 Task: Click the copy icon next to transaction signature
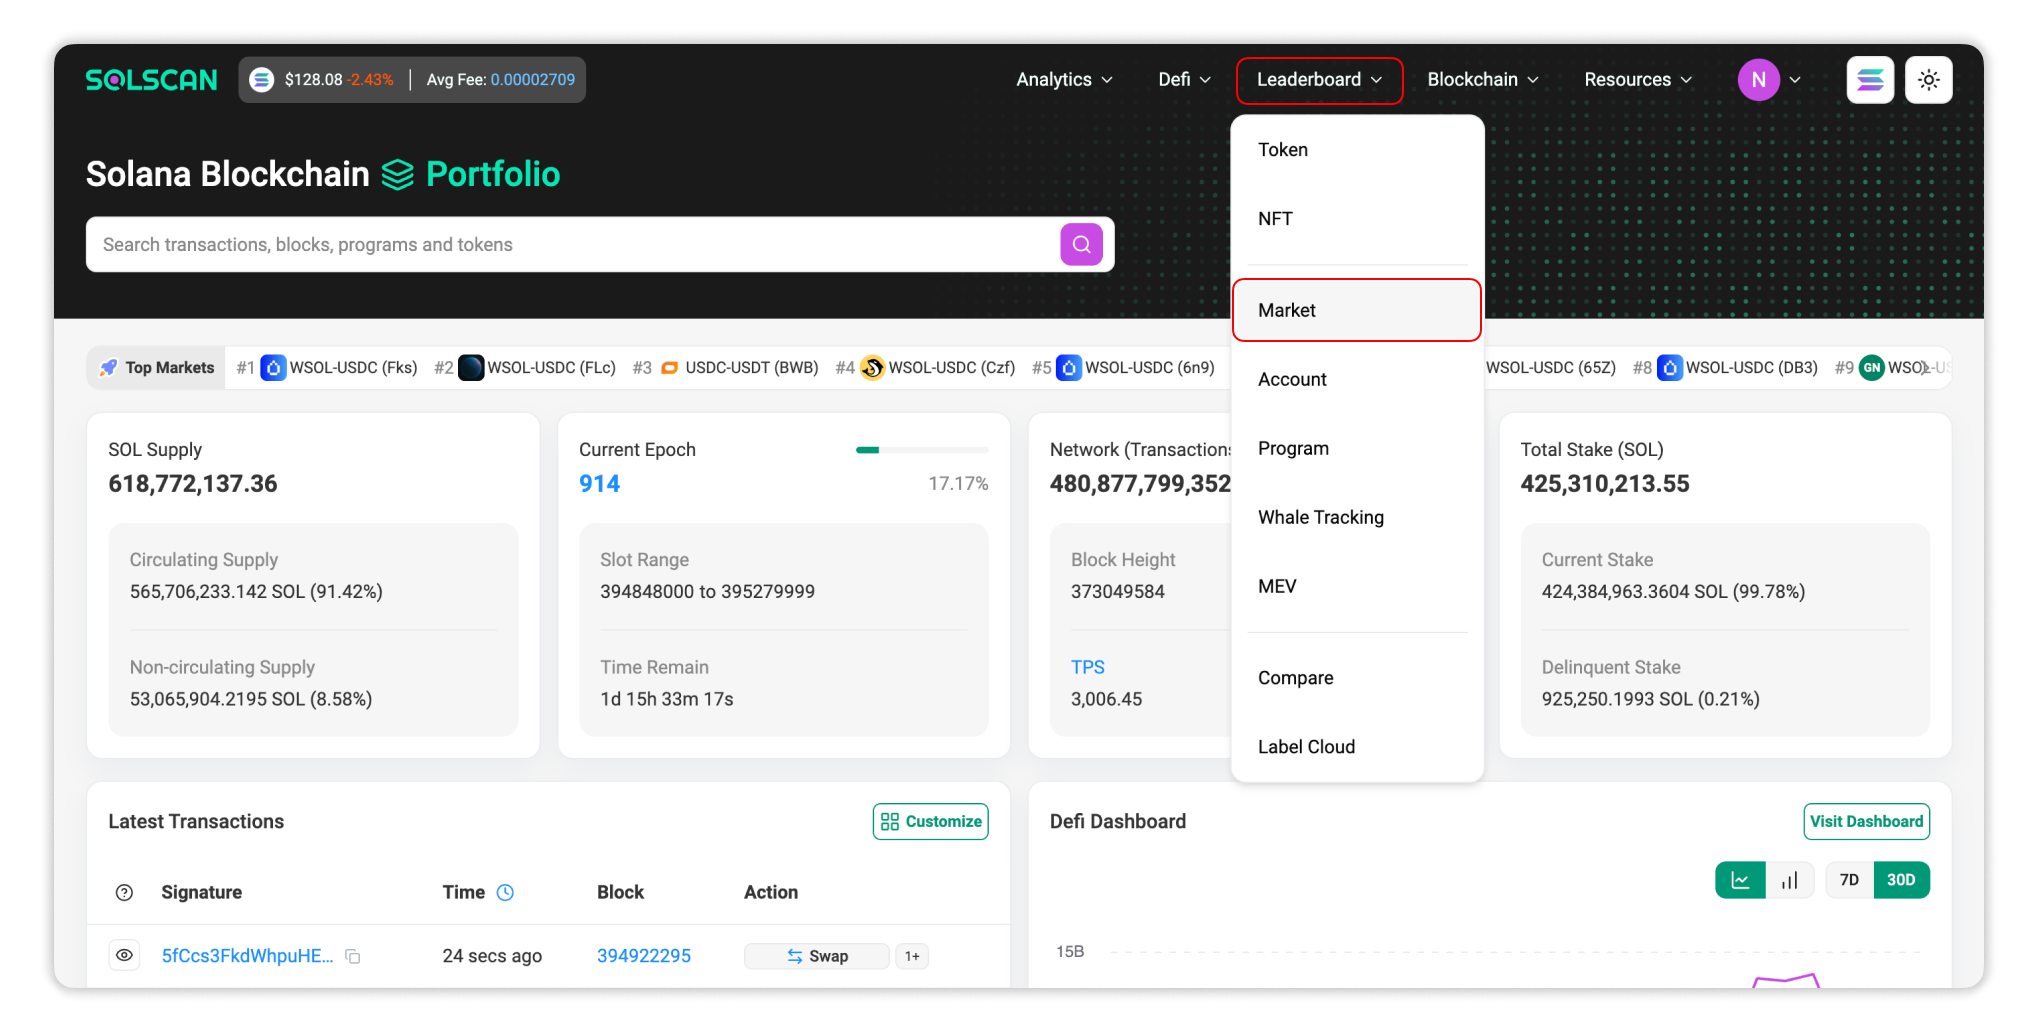[352, 956]
